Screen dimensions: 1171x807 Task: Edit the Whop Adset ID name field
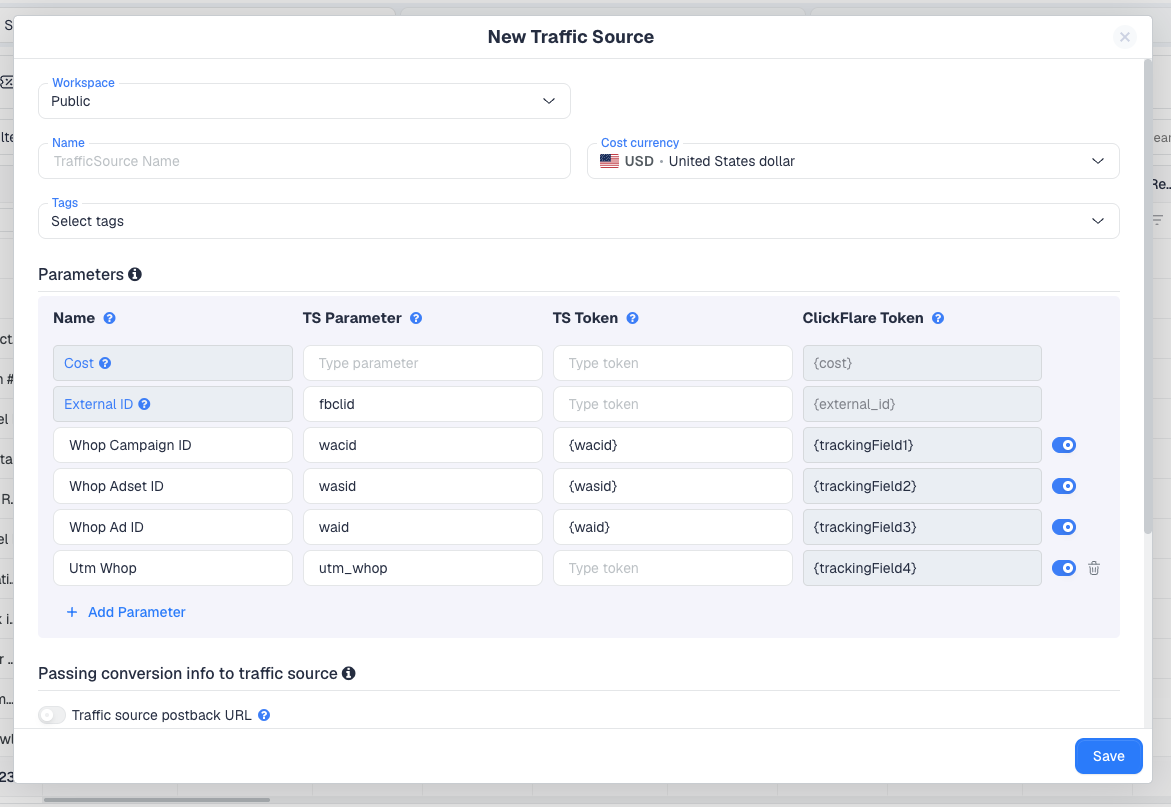(x=173, y=486)
